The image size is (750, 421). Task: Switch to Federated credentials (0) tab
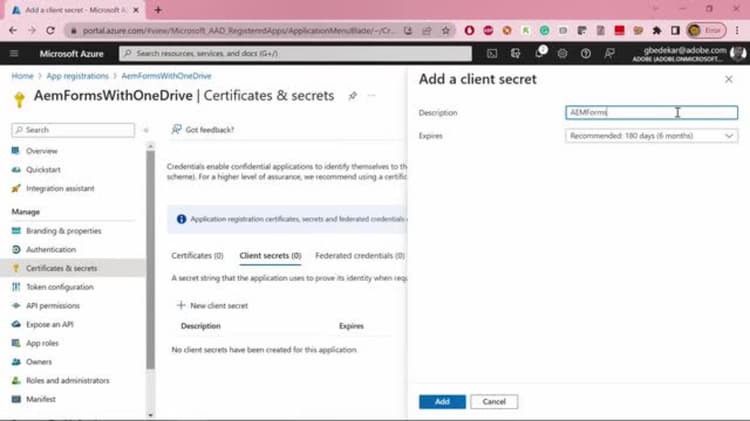coord(360,256)
